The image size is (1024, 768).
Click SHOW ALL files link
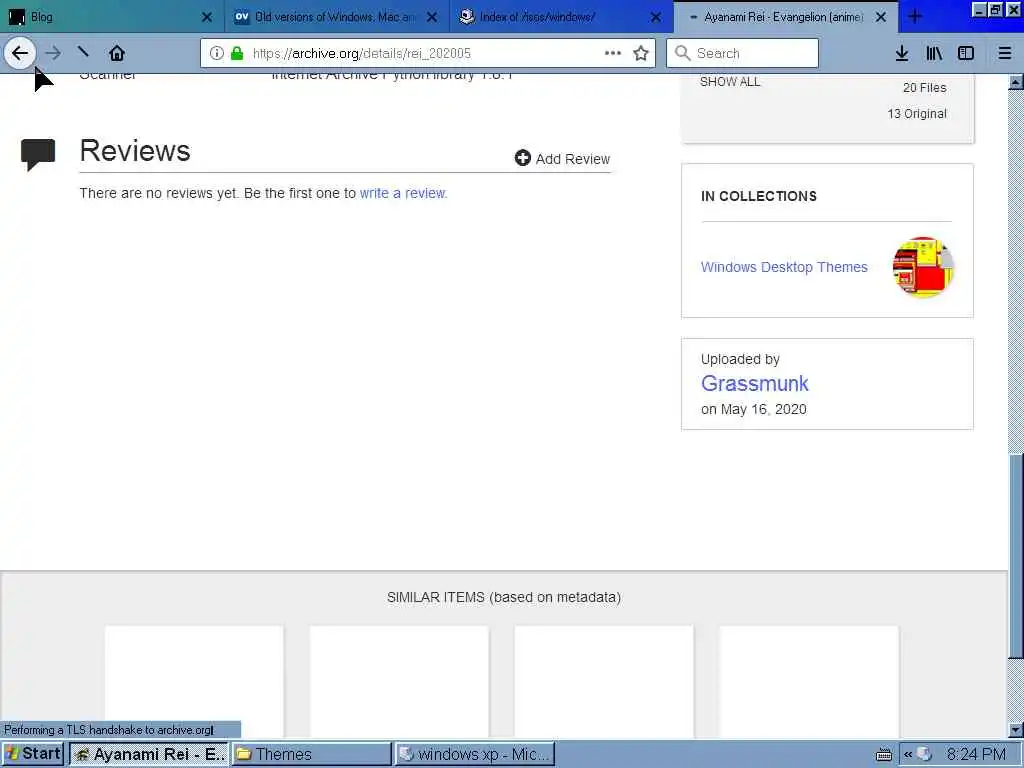pyautogui.click(x=730, y=82)
